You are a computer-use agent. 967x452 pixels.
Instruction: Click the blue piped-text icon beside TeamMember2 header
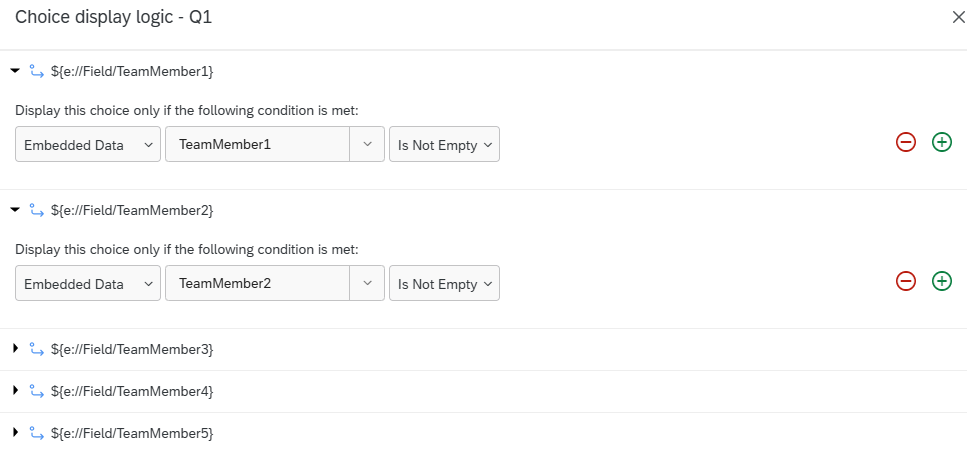click(x=36, y=210)
